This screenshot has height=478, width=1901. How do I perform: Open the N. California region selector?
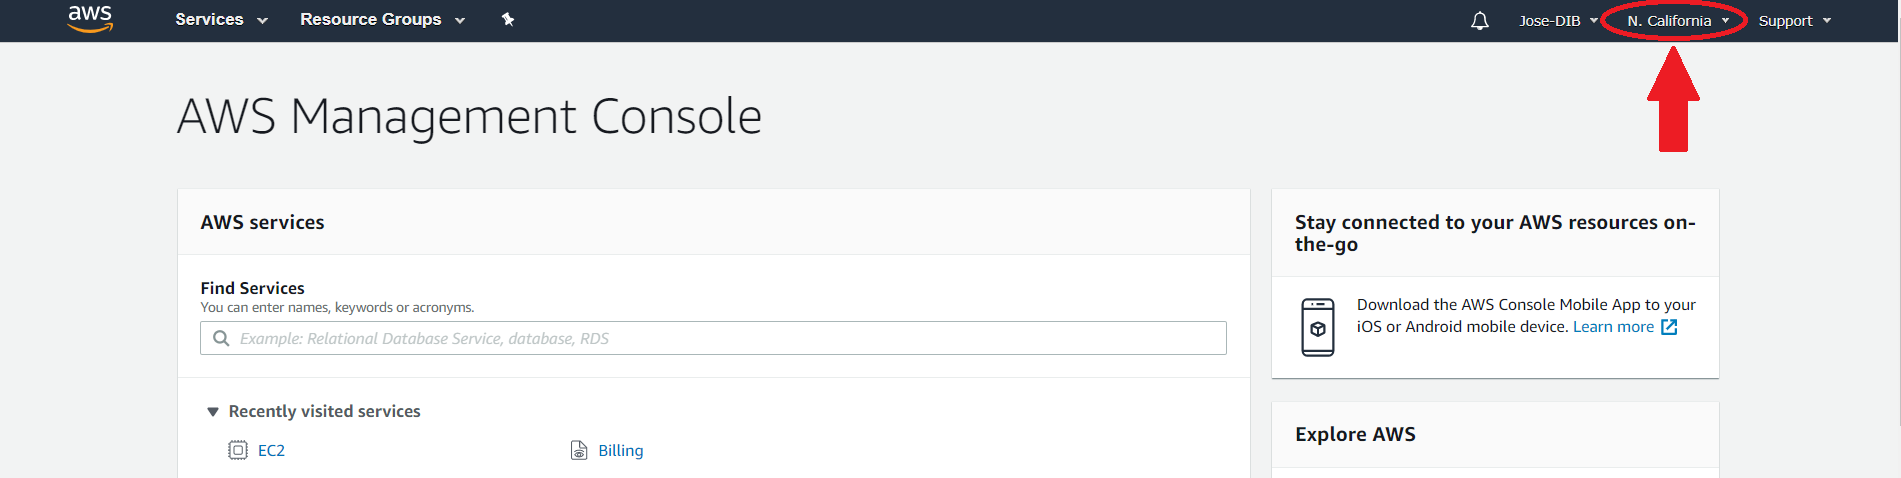[x=1678, y=21]
